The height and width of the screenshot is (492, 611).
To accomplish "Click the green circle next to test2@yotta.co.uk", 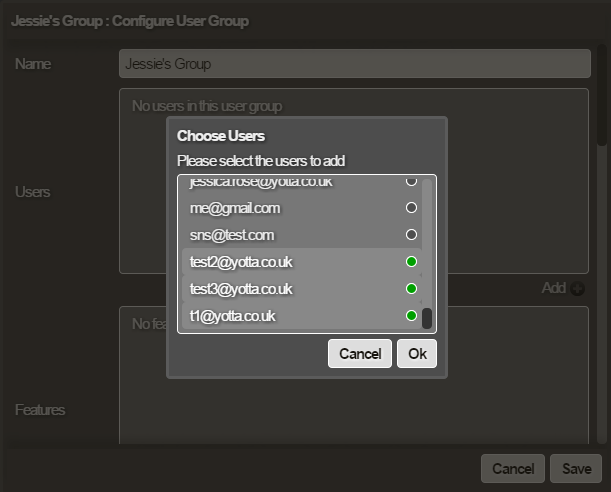I will pyautogui.click(x=410, y=262).
